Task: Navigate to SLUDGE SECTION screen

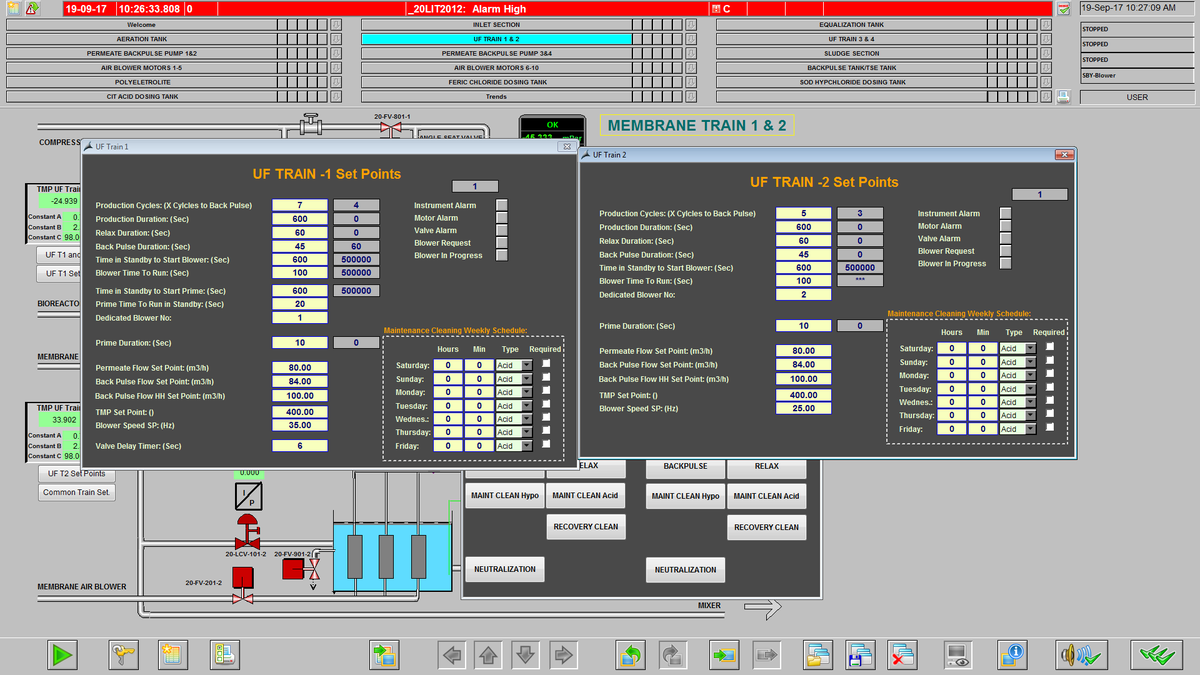Action: (851, 53)
